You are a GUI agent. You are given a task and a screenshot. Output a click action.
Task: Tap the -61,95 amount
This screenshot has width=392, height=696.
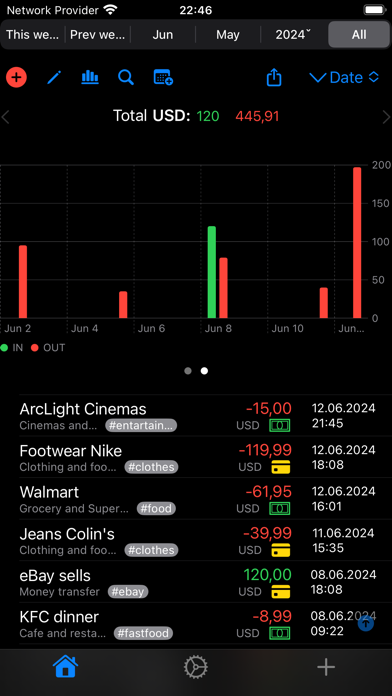click(x=269, y=491)
